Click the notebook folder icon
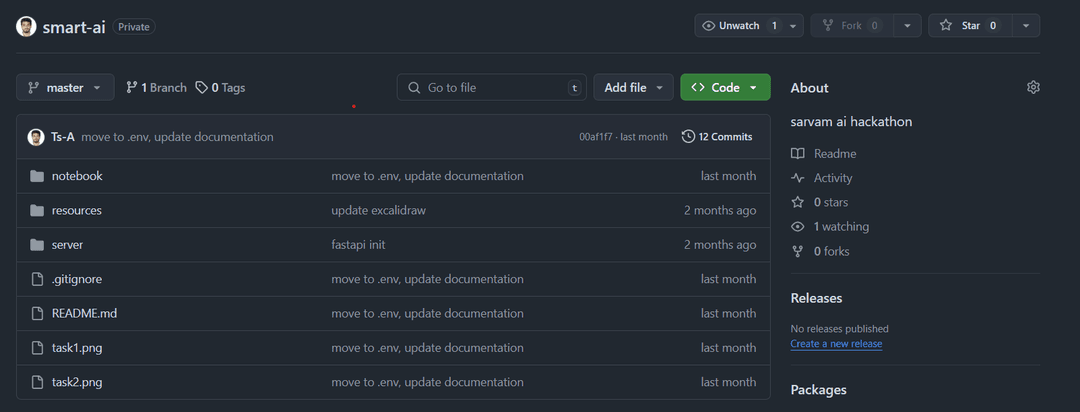Screen dimensions: 1080x412 point(37,176)
